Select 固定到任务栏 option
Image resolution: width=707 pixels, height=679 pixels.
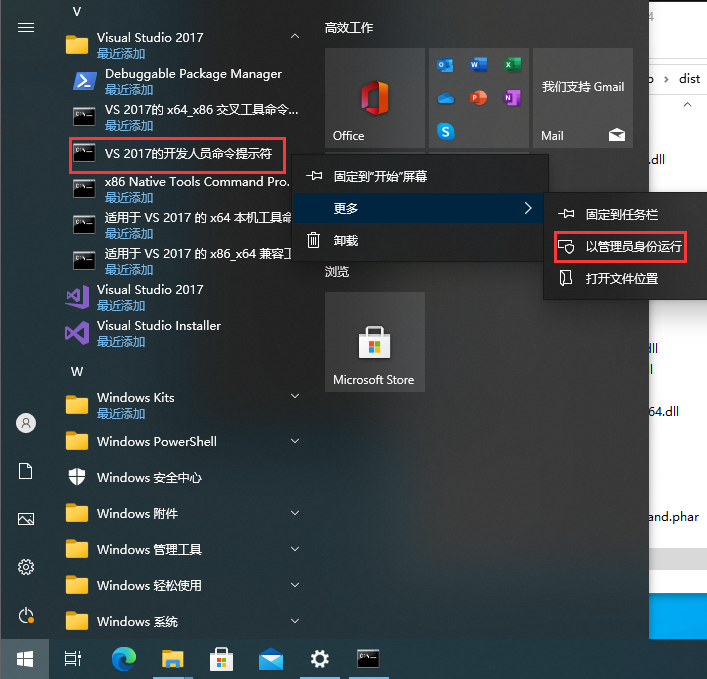pos(626,215)
